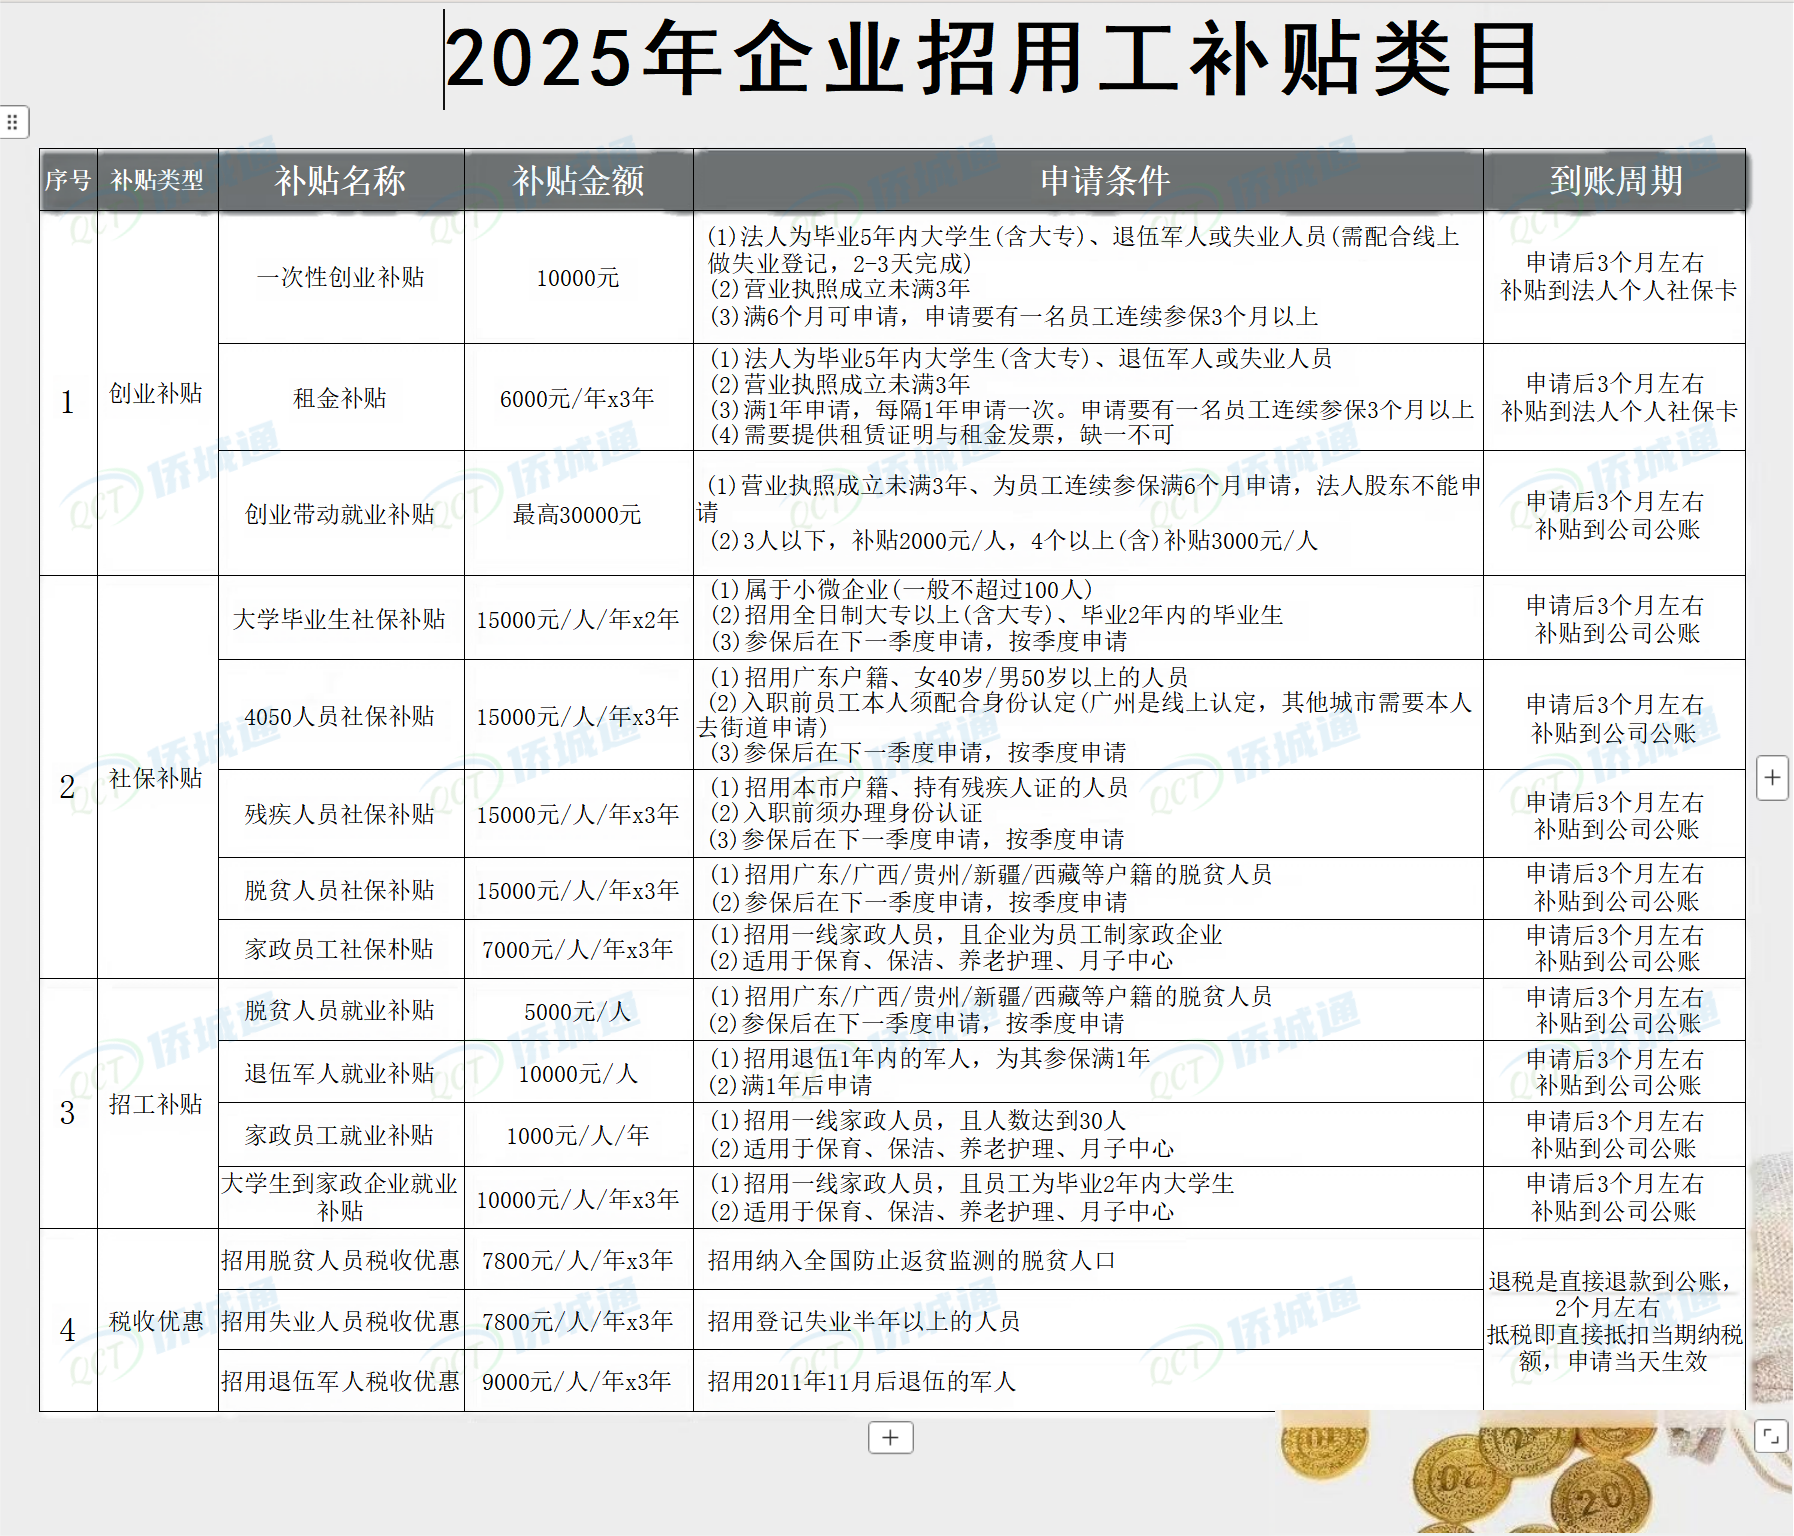Click the plus button below the table
Viewport: 1794px width, 1536px height.
pos(888,1438)
